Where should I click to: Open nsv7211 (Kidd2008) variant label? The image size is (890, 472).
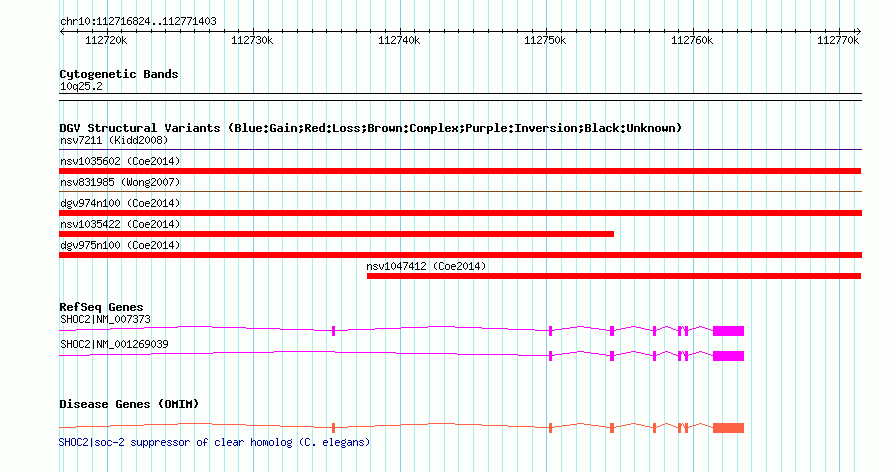coord(114,140)
